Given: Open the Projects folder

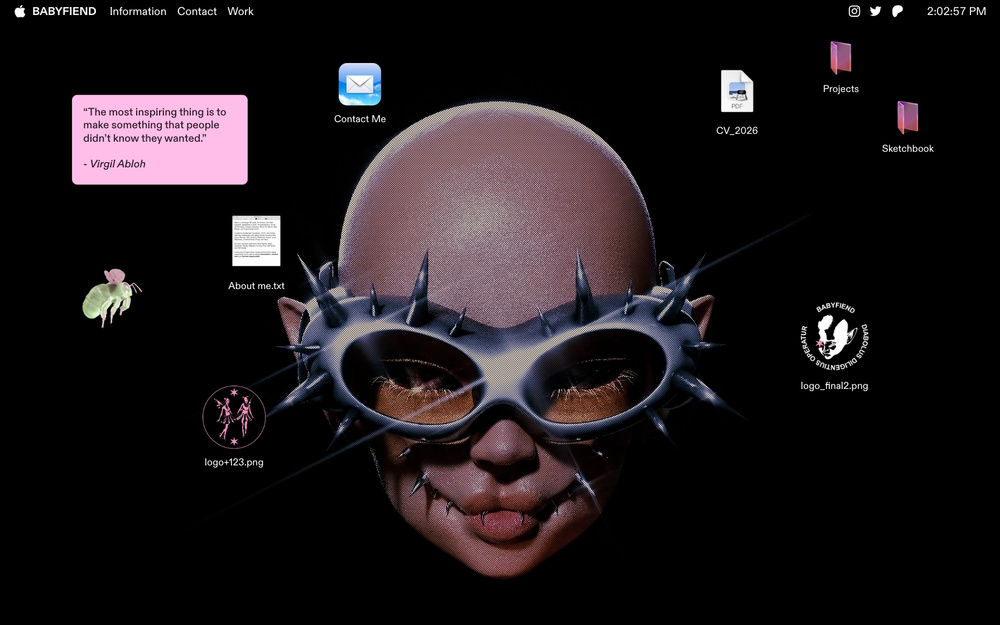Looking at the screenshot, I should (840, 58).
